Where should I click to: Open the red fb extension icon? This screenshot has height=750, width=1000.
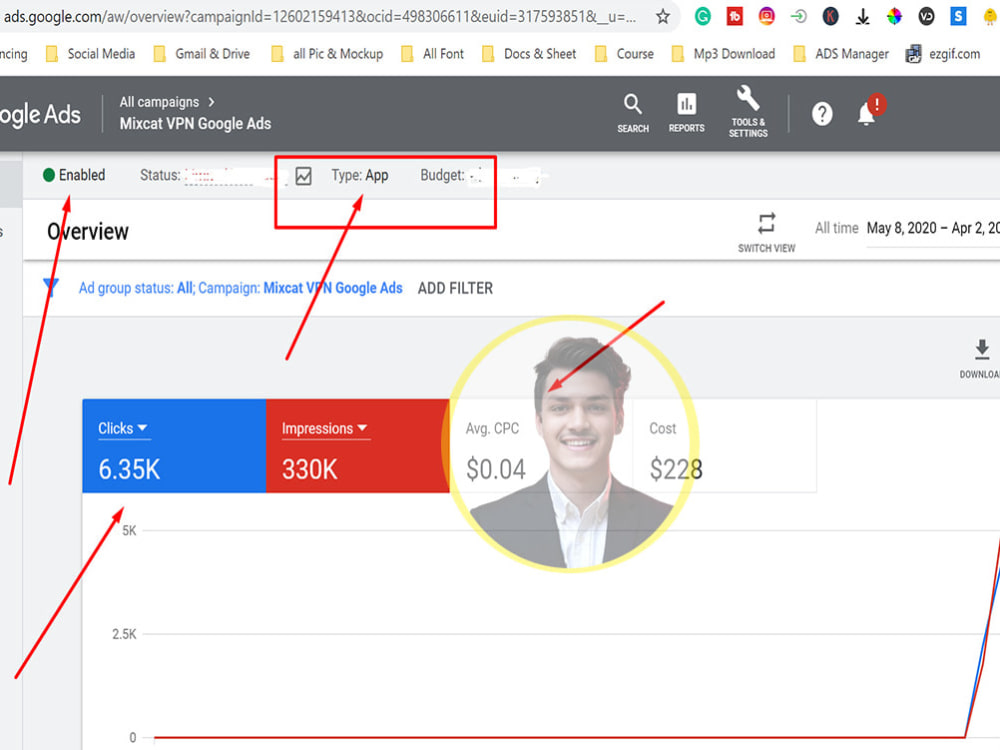(x=735, y=17)
